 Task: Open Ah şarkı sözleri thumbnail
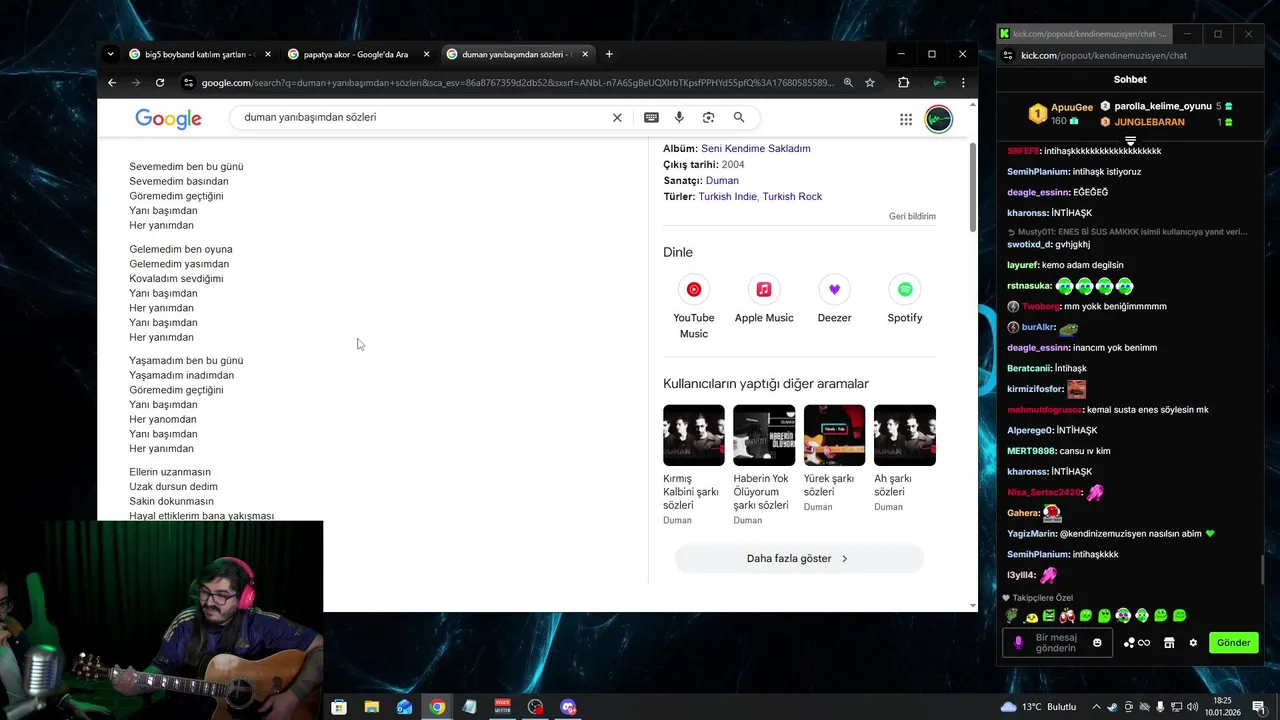[x=905, y=435]
